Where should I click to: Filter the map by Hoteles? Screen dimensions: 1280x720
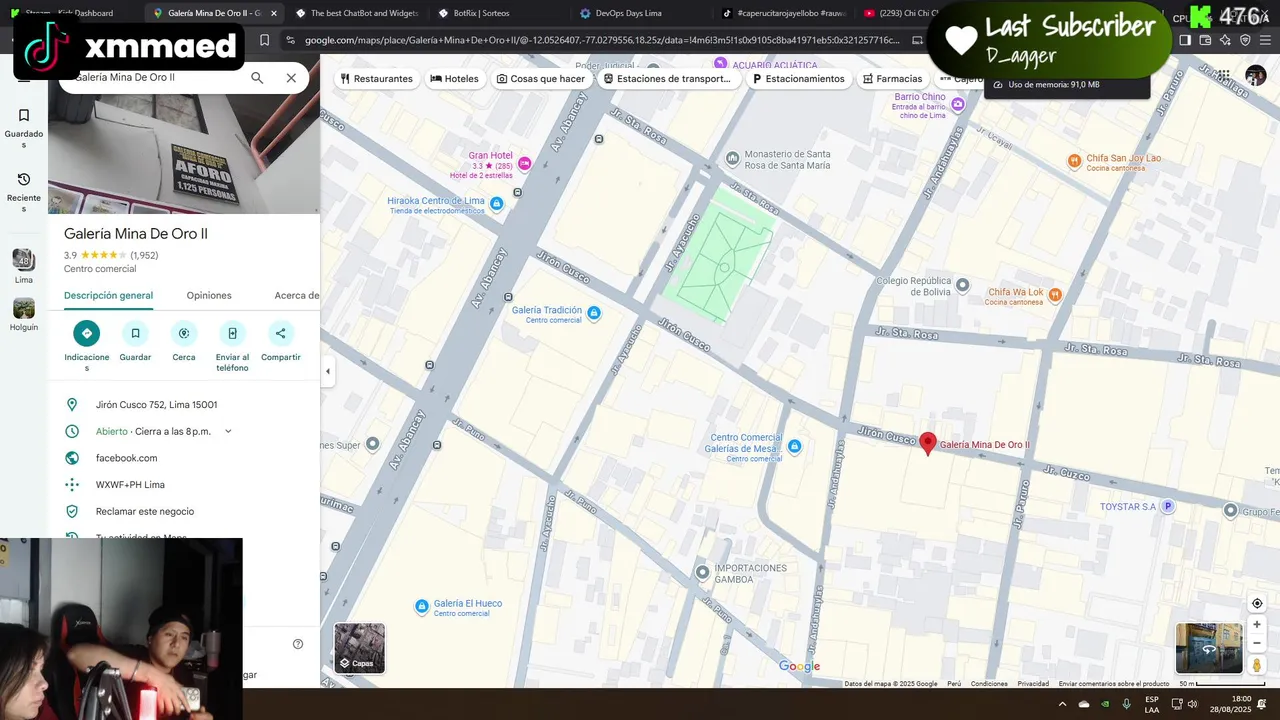pos(454,78)
